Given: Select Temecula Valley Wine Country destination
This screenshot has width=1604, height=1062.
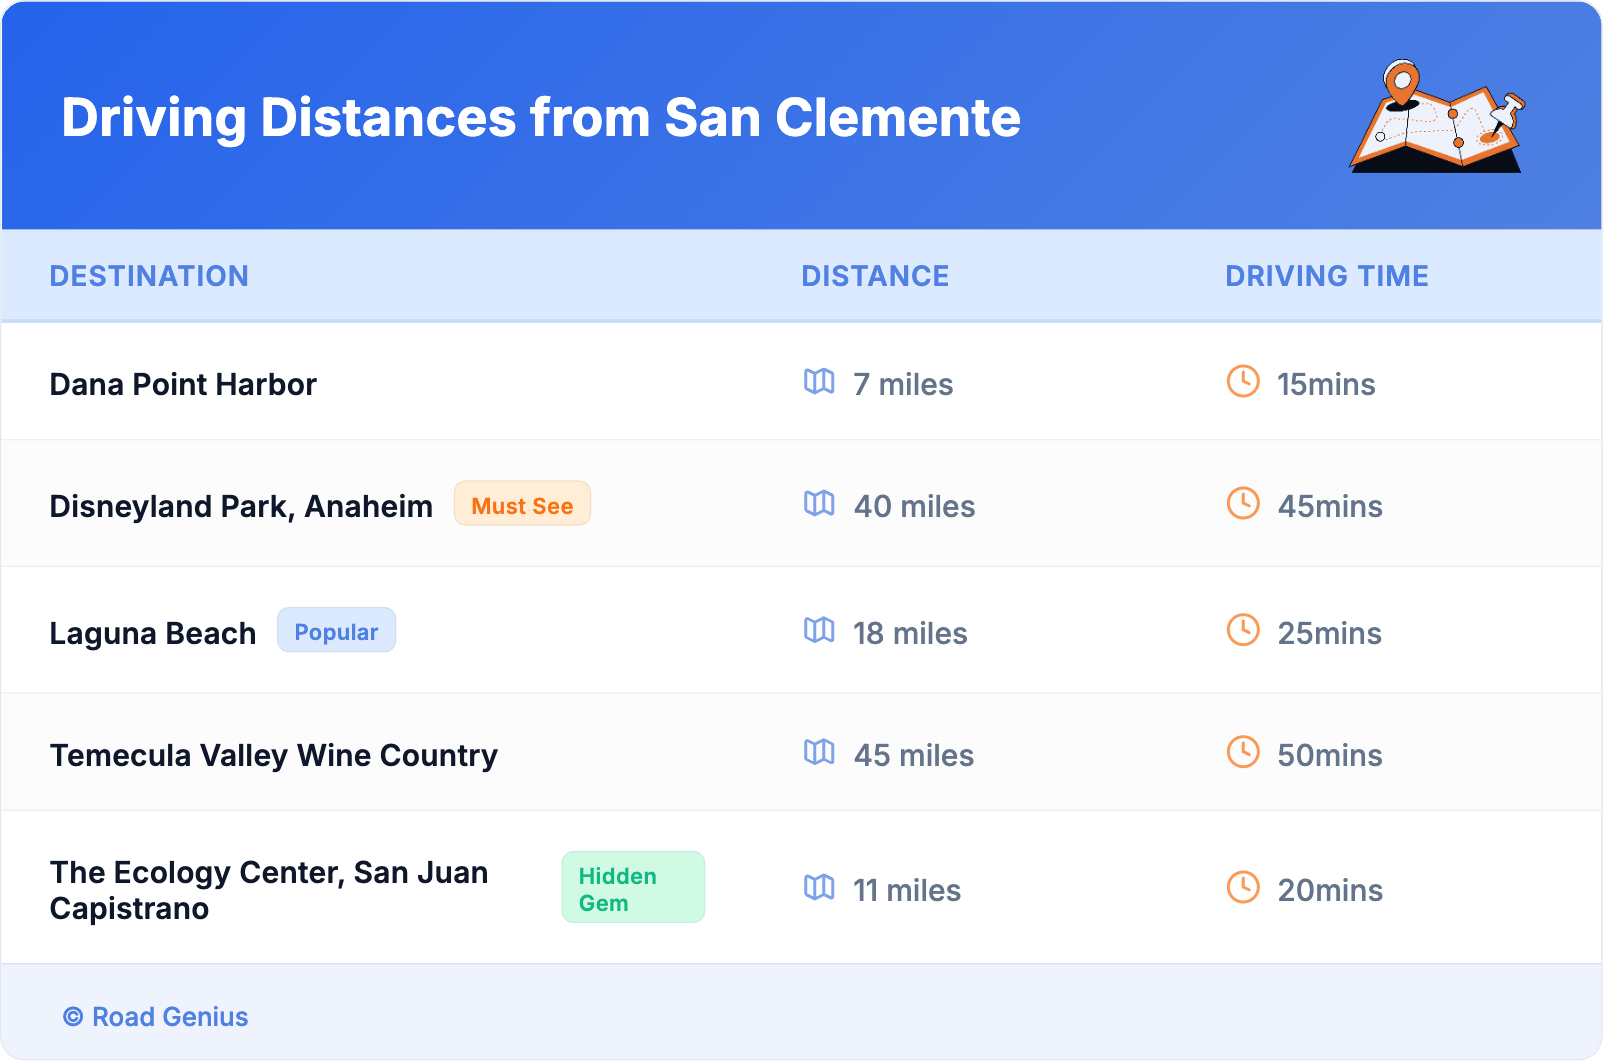Looking at the screenshot, I should 273,756.
